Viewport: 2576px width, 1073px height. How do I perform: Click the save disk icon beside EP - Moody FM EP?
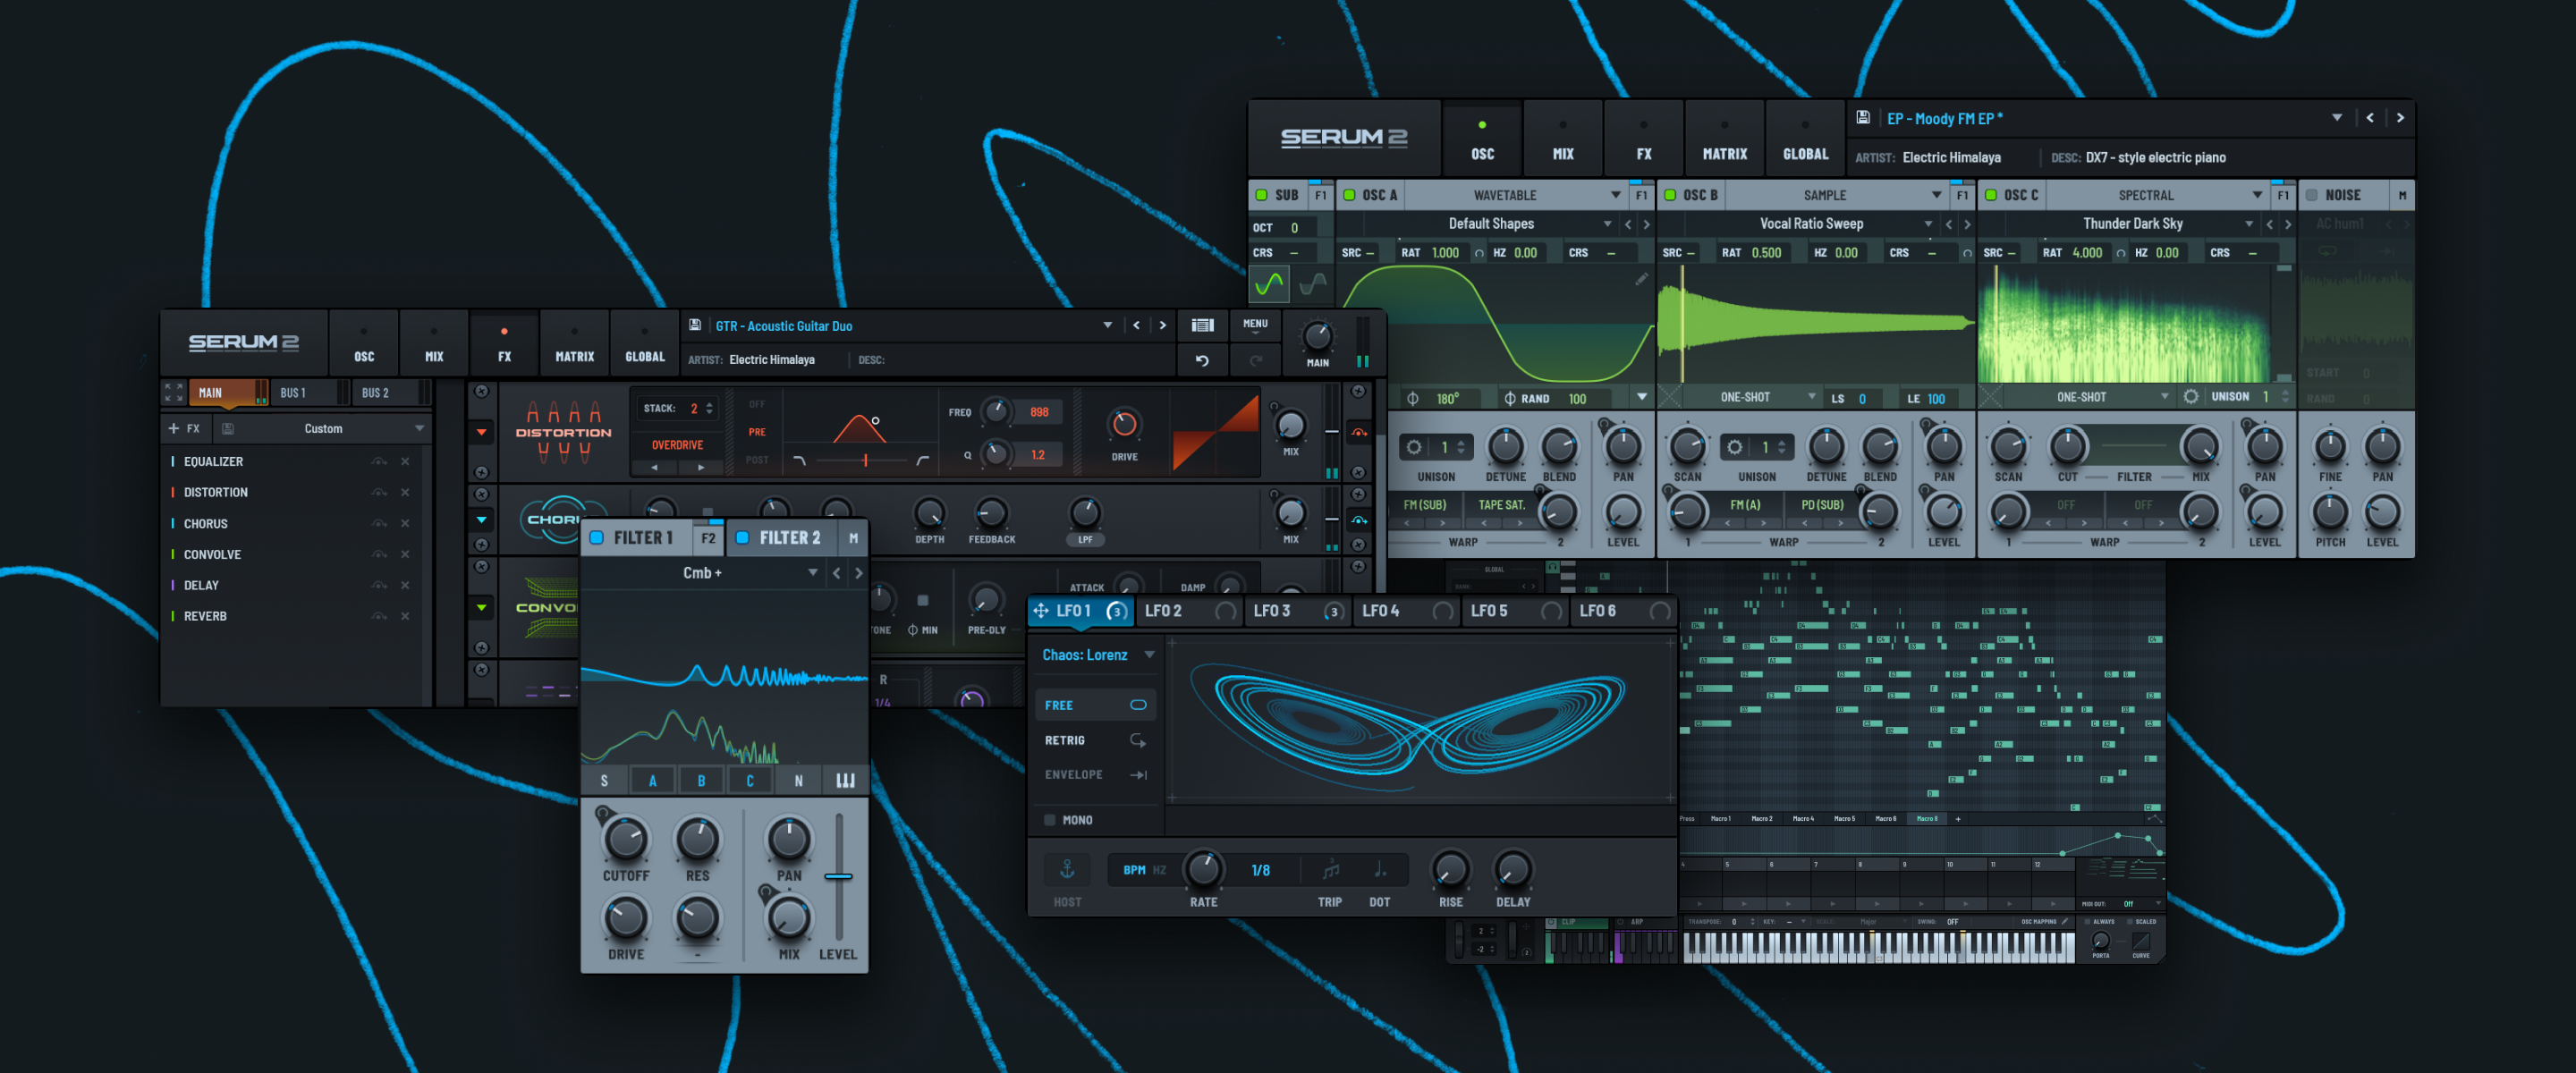pos(1862,117)
